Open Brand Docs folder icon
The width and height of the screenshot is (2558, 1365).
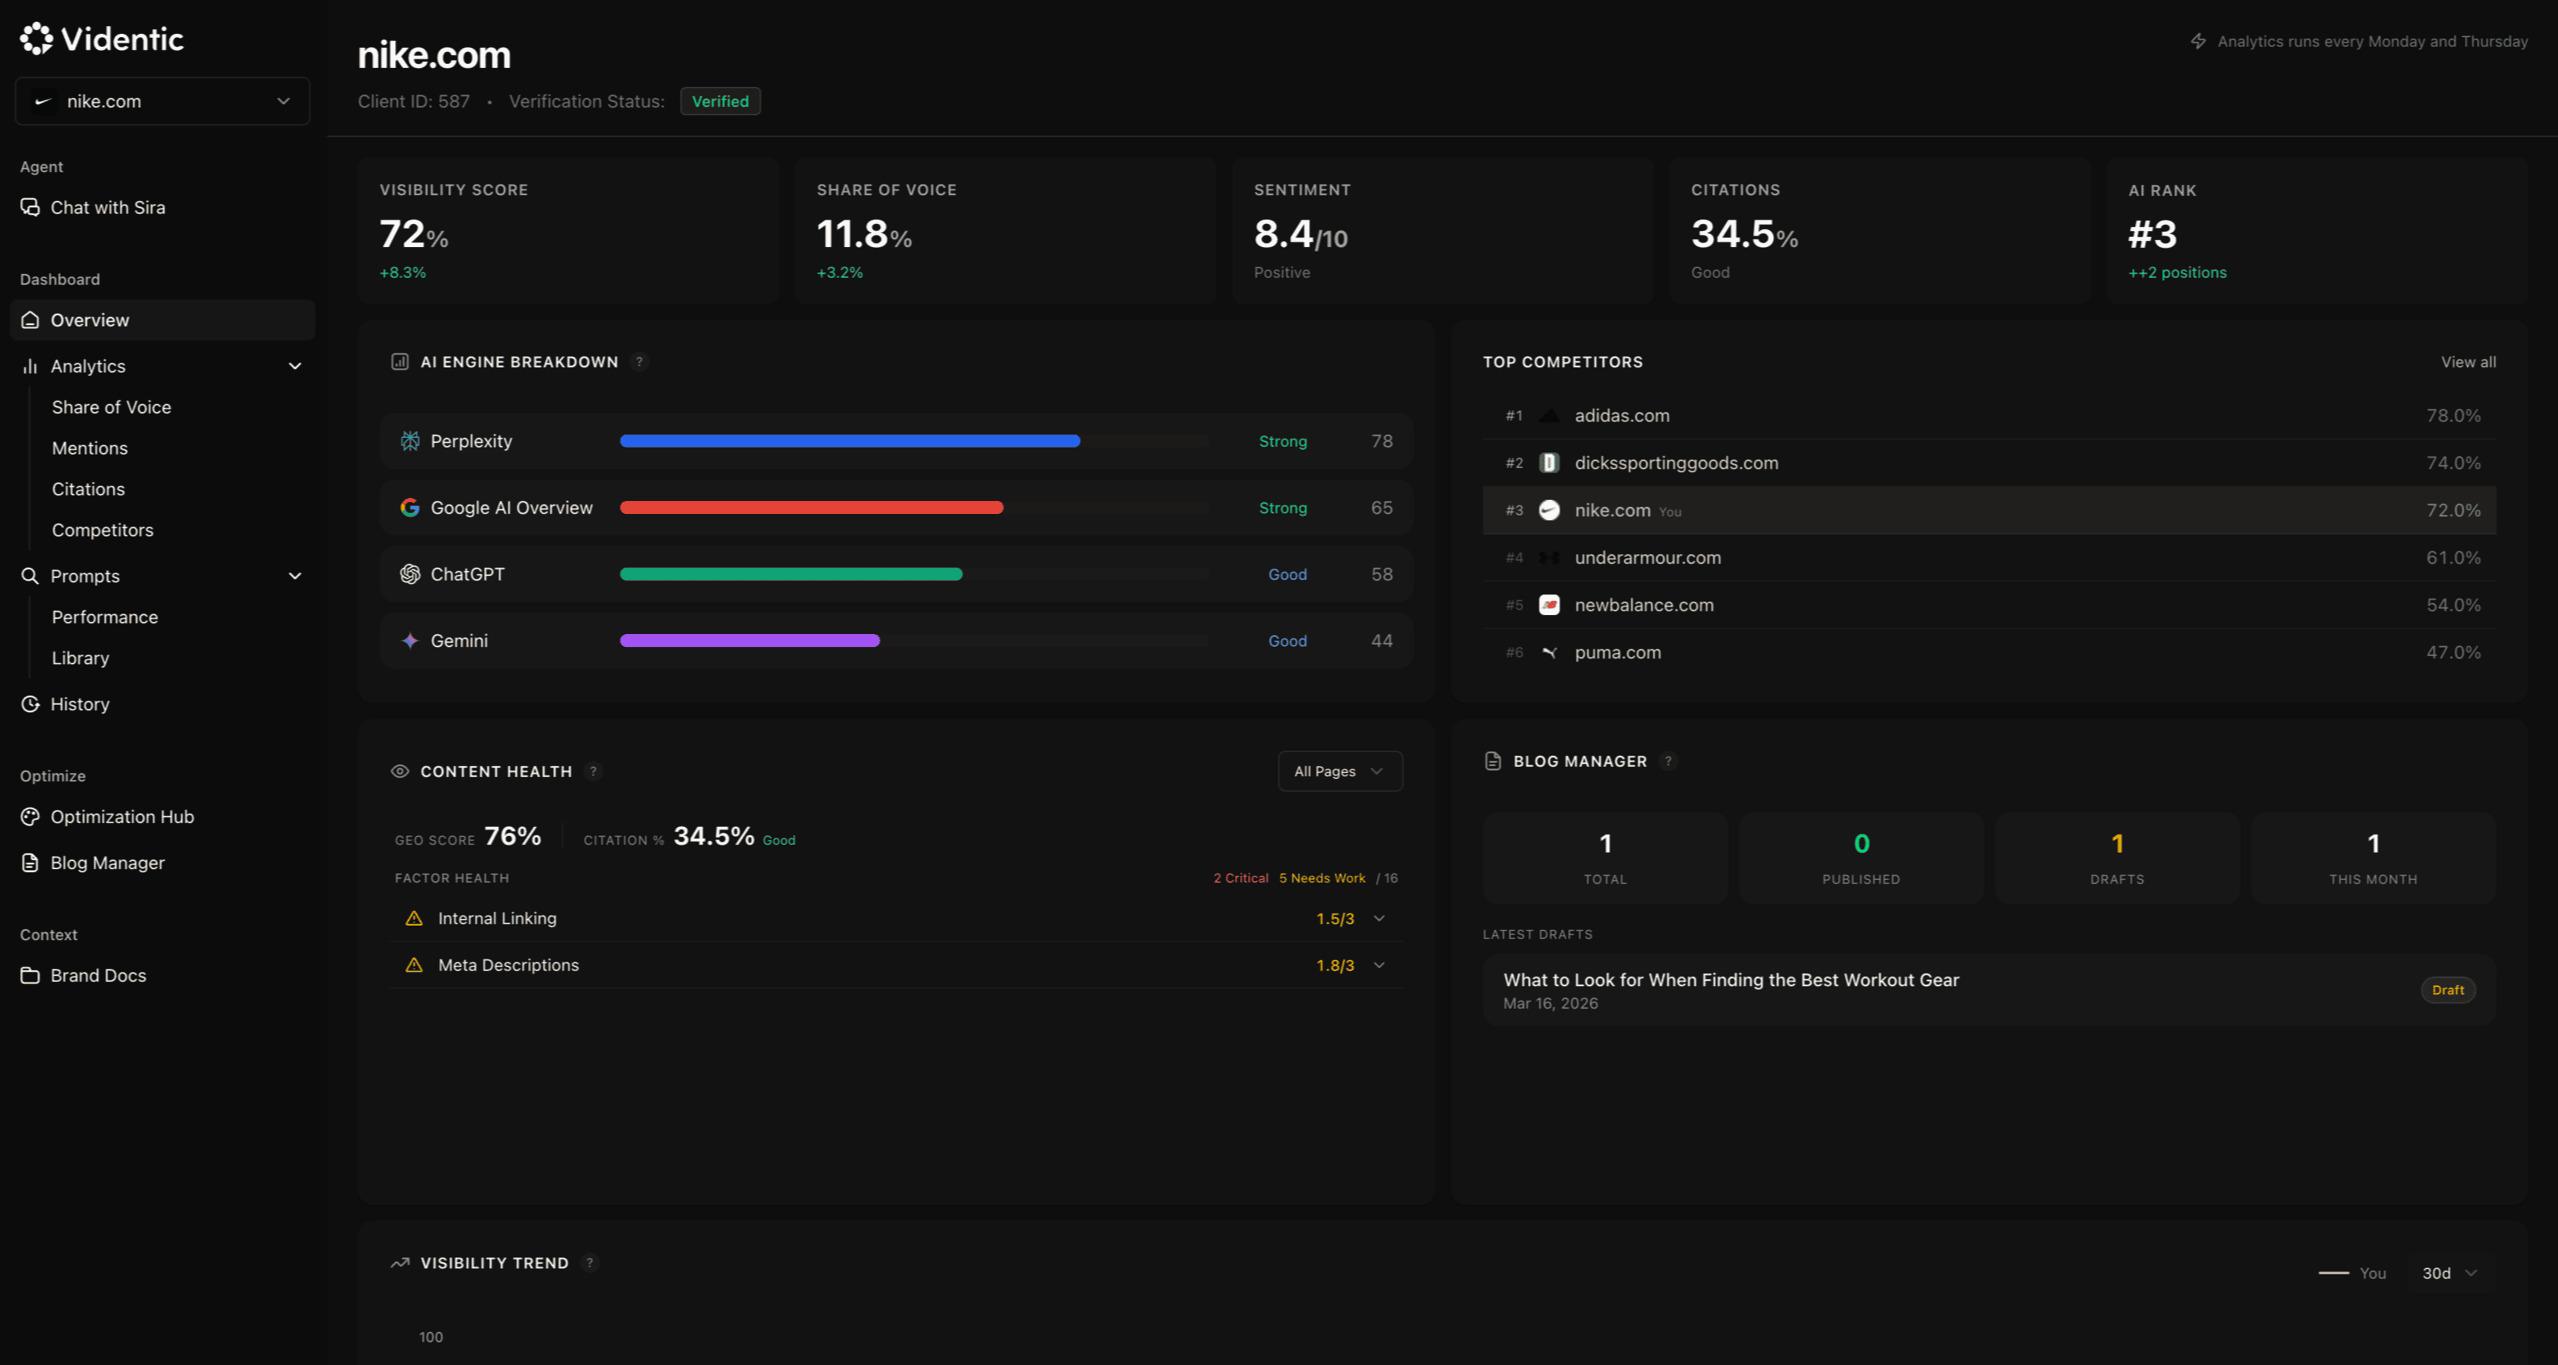[31, 975]
